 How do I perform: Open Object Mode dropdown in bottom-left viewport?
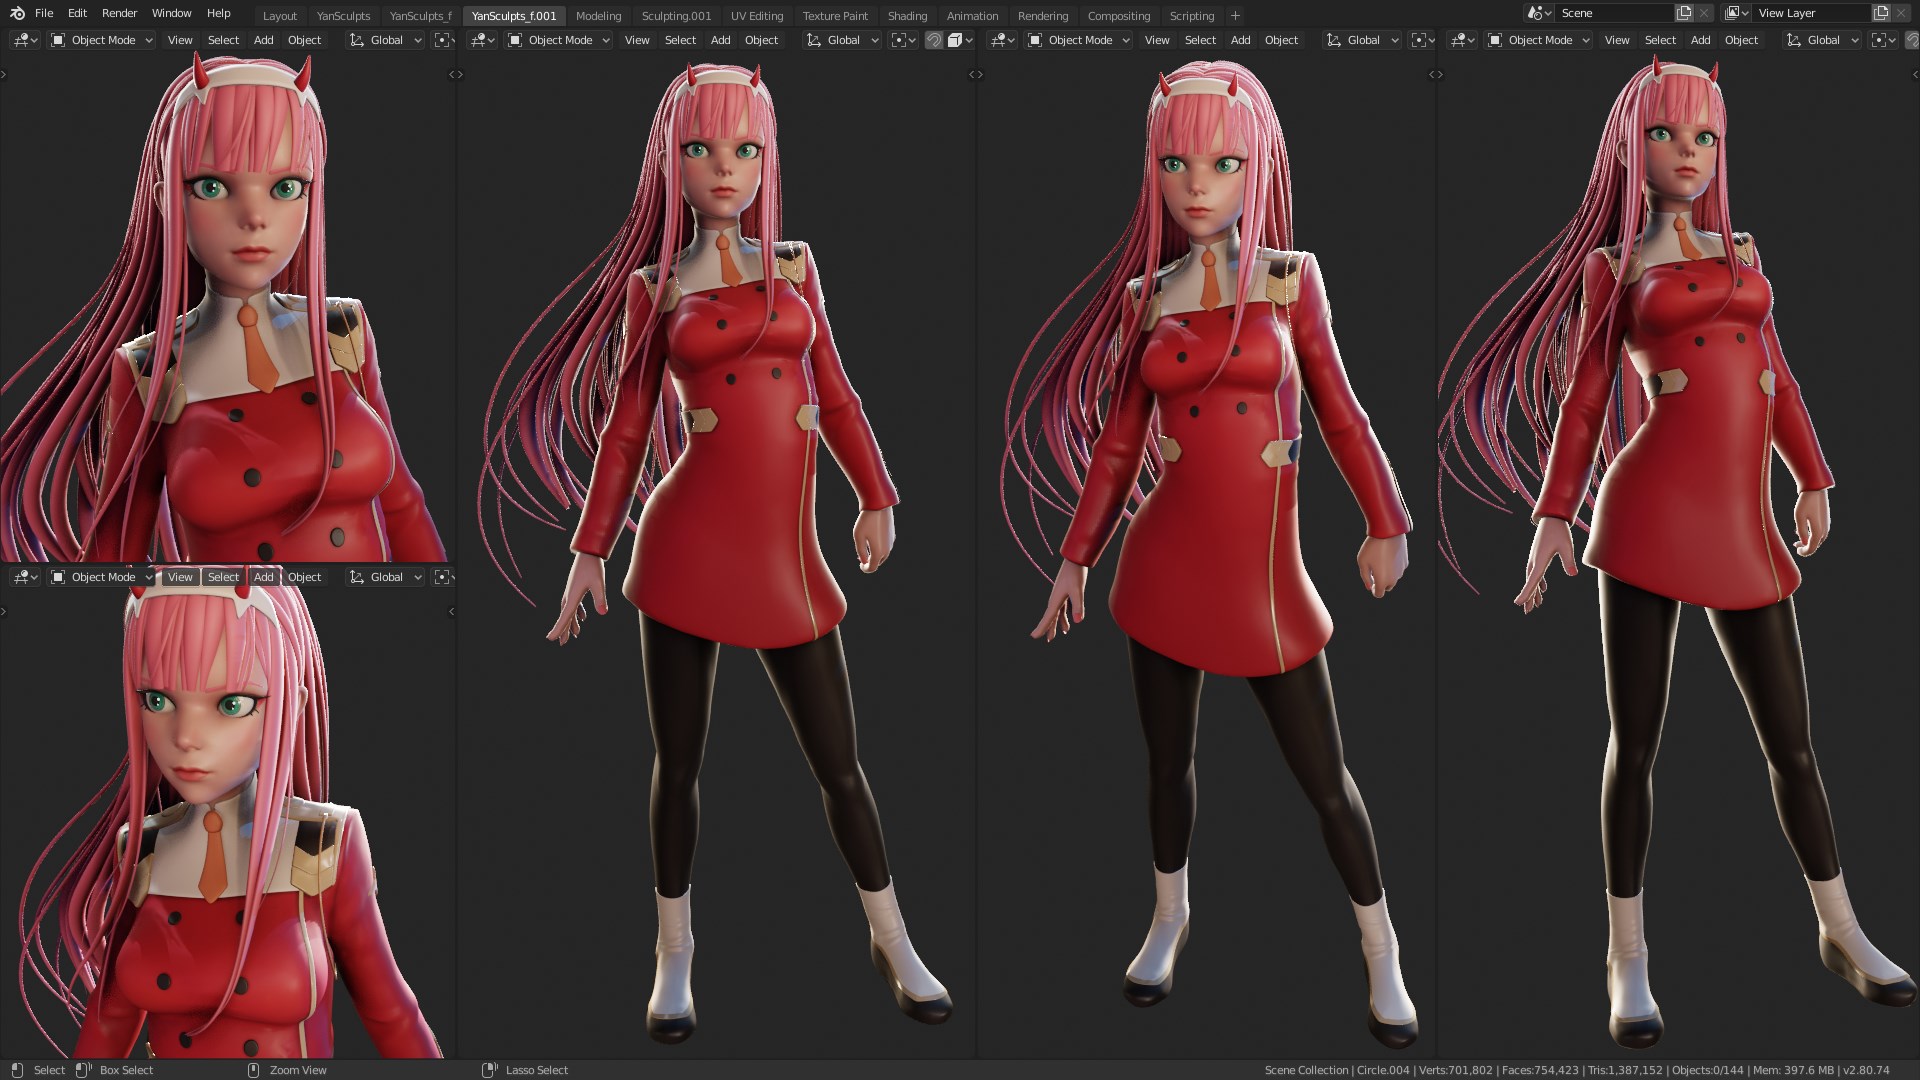point(102,577)
